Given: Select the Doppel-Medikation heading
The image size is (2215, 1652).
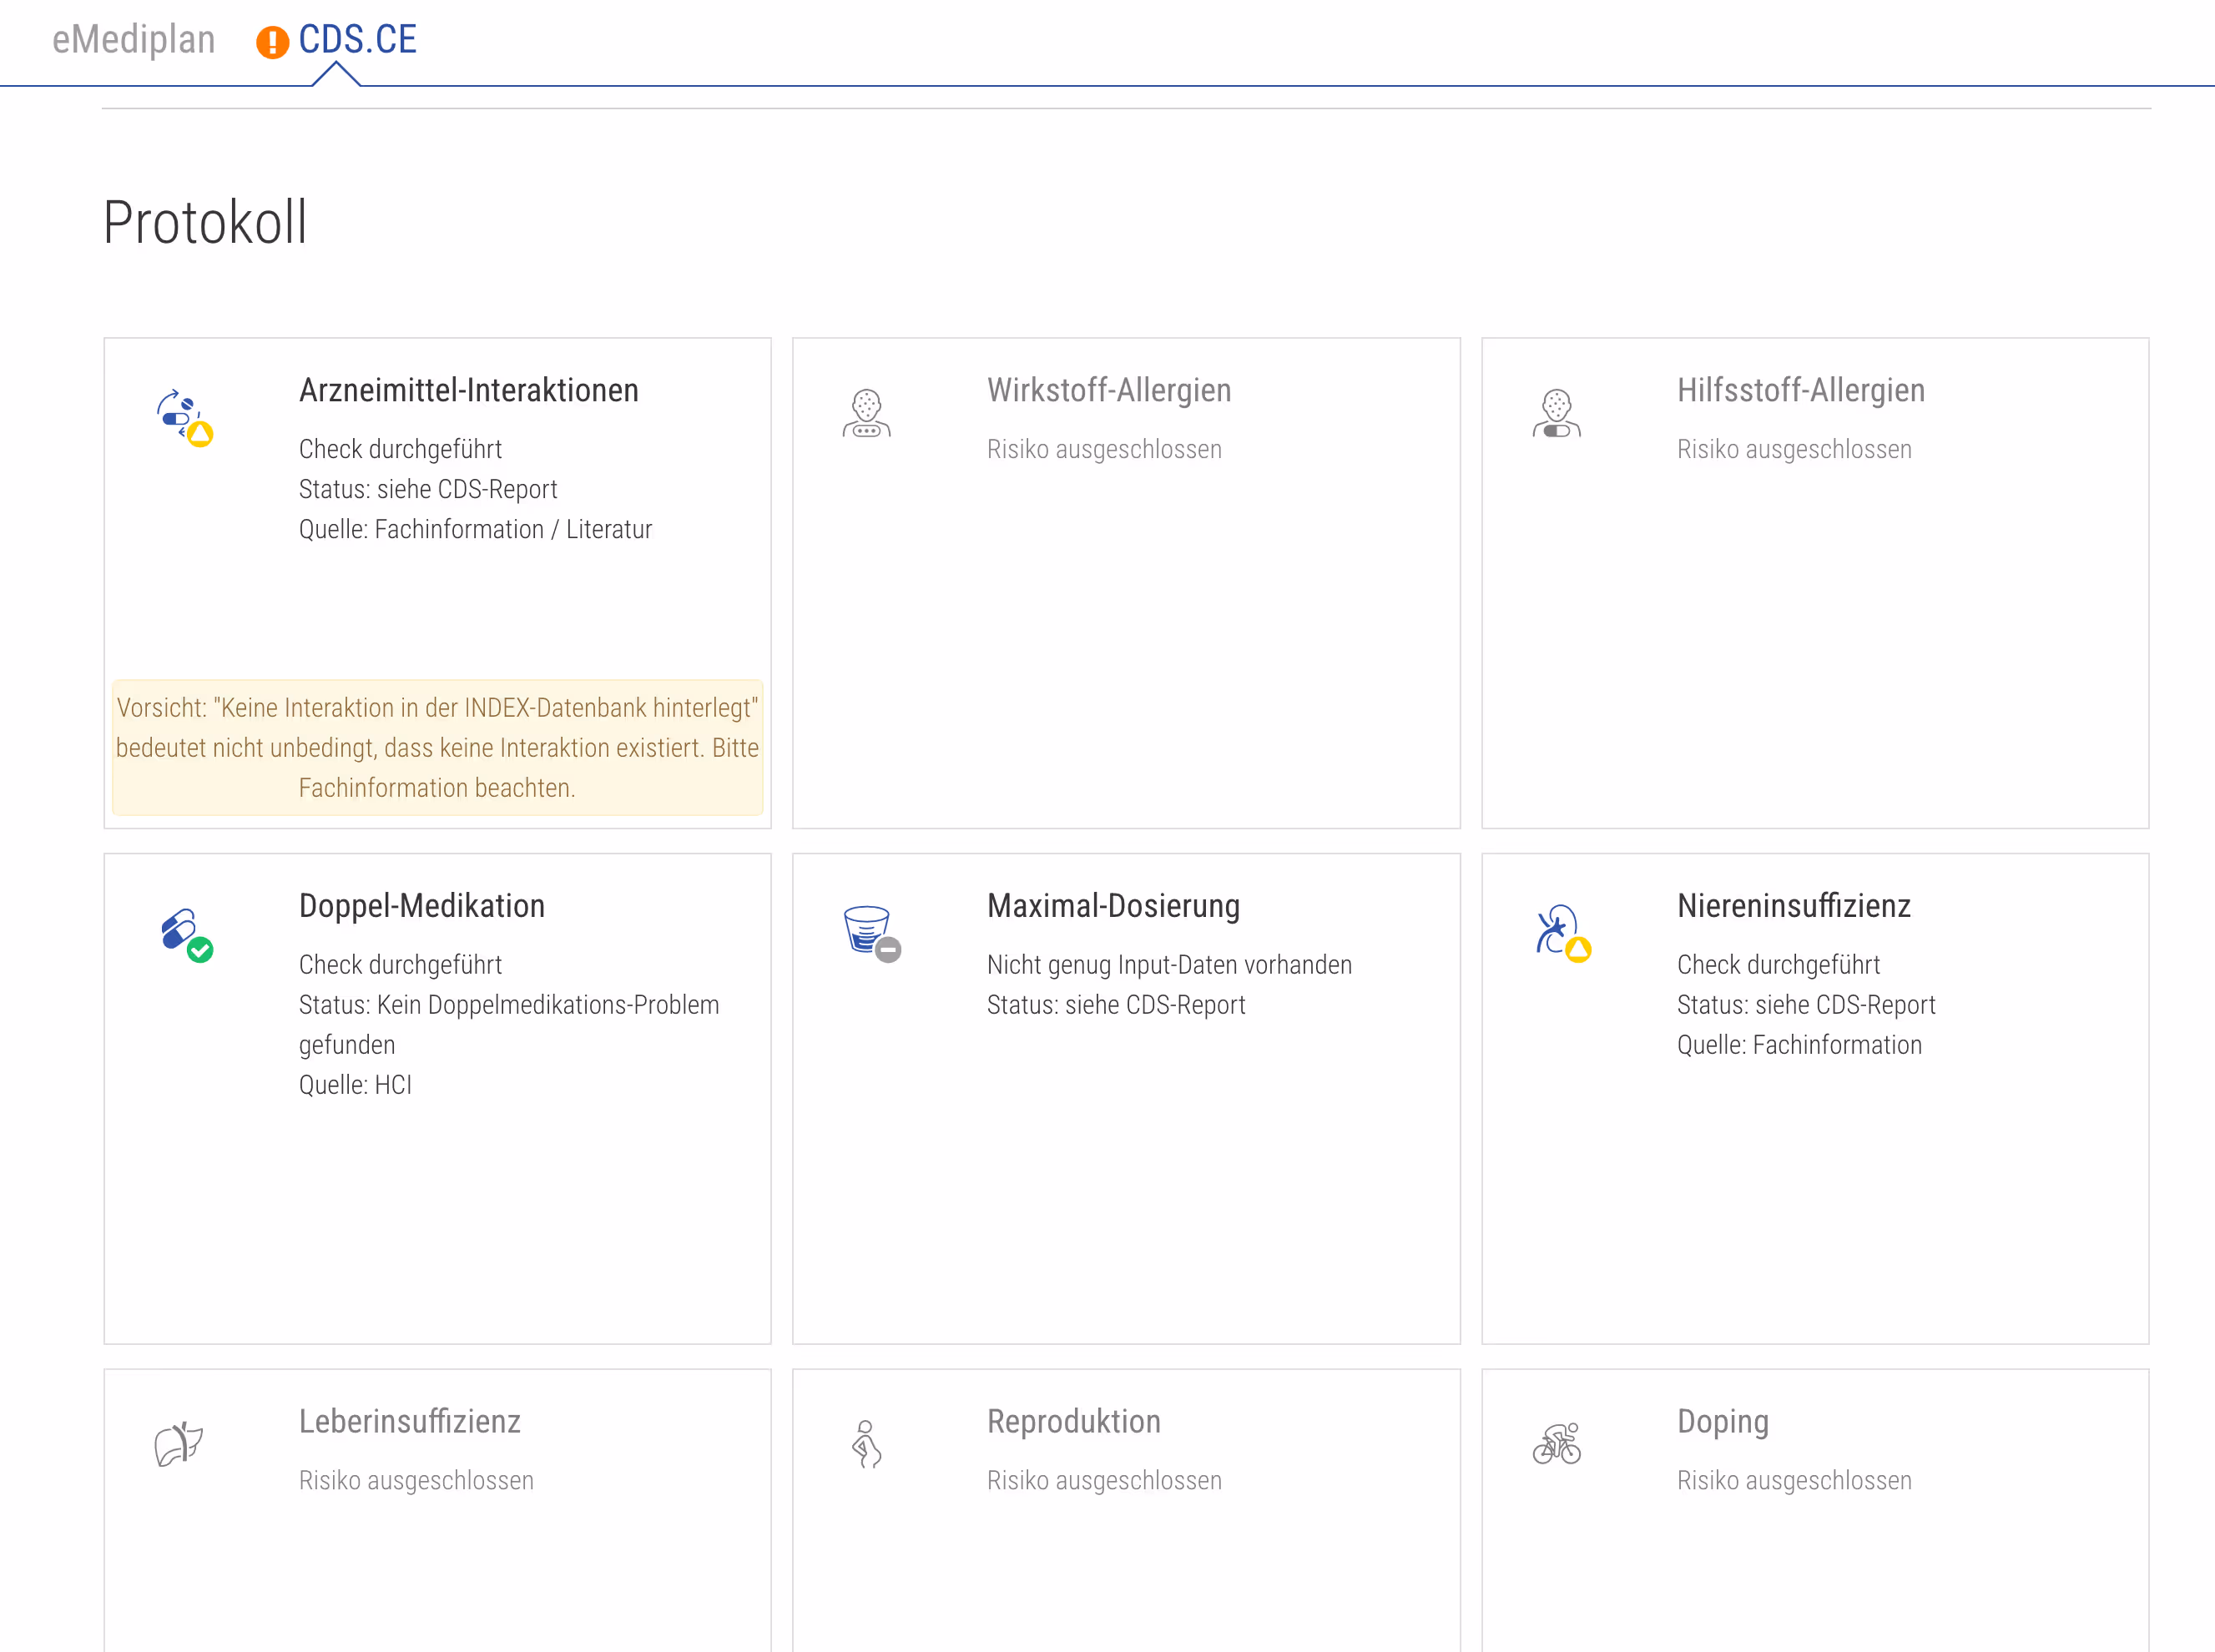Looking at the screenshot, I should pyautogui.click(x=422, y=906).
